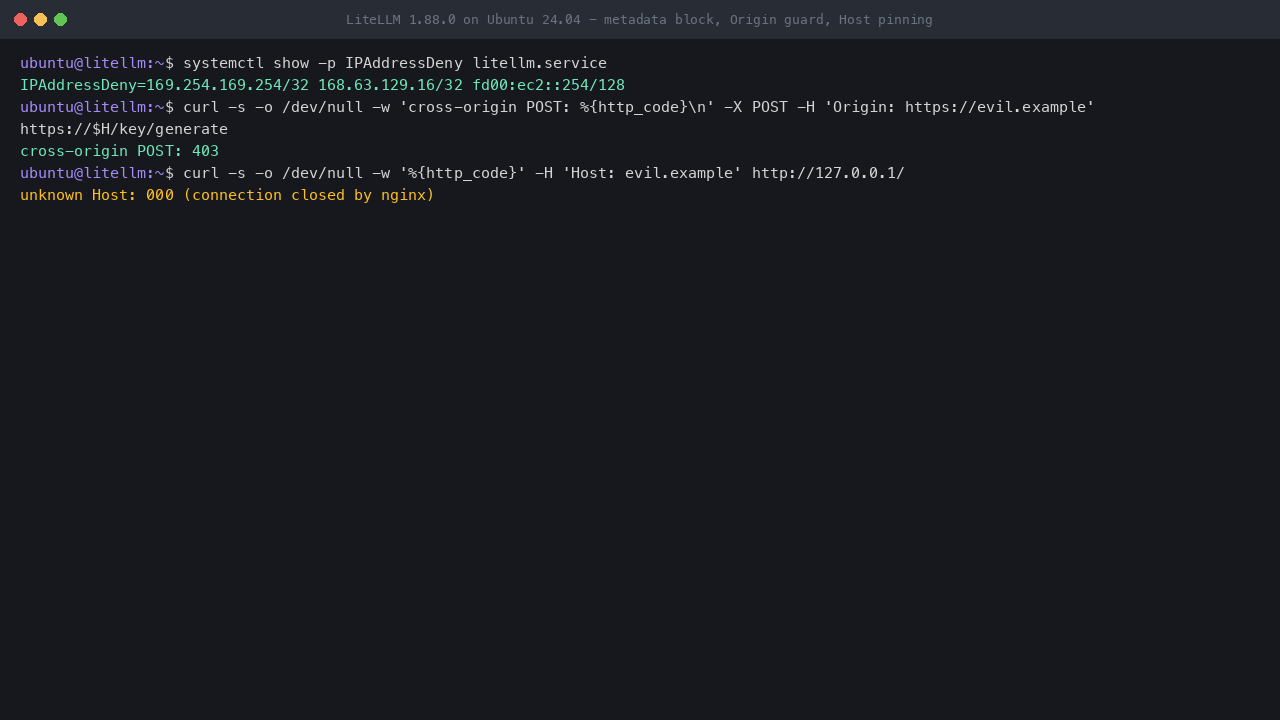This screenshot has width=1280, height=720.
Task: Click the https://$H/key/generate continuation line
Action: pos(124,129)
